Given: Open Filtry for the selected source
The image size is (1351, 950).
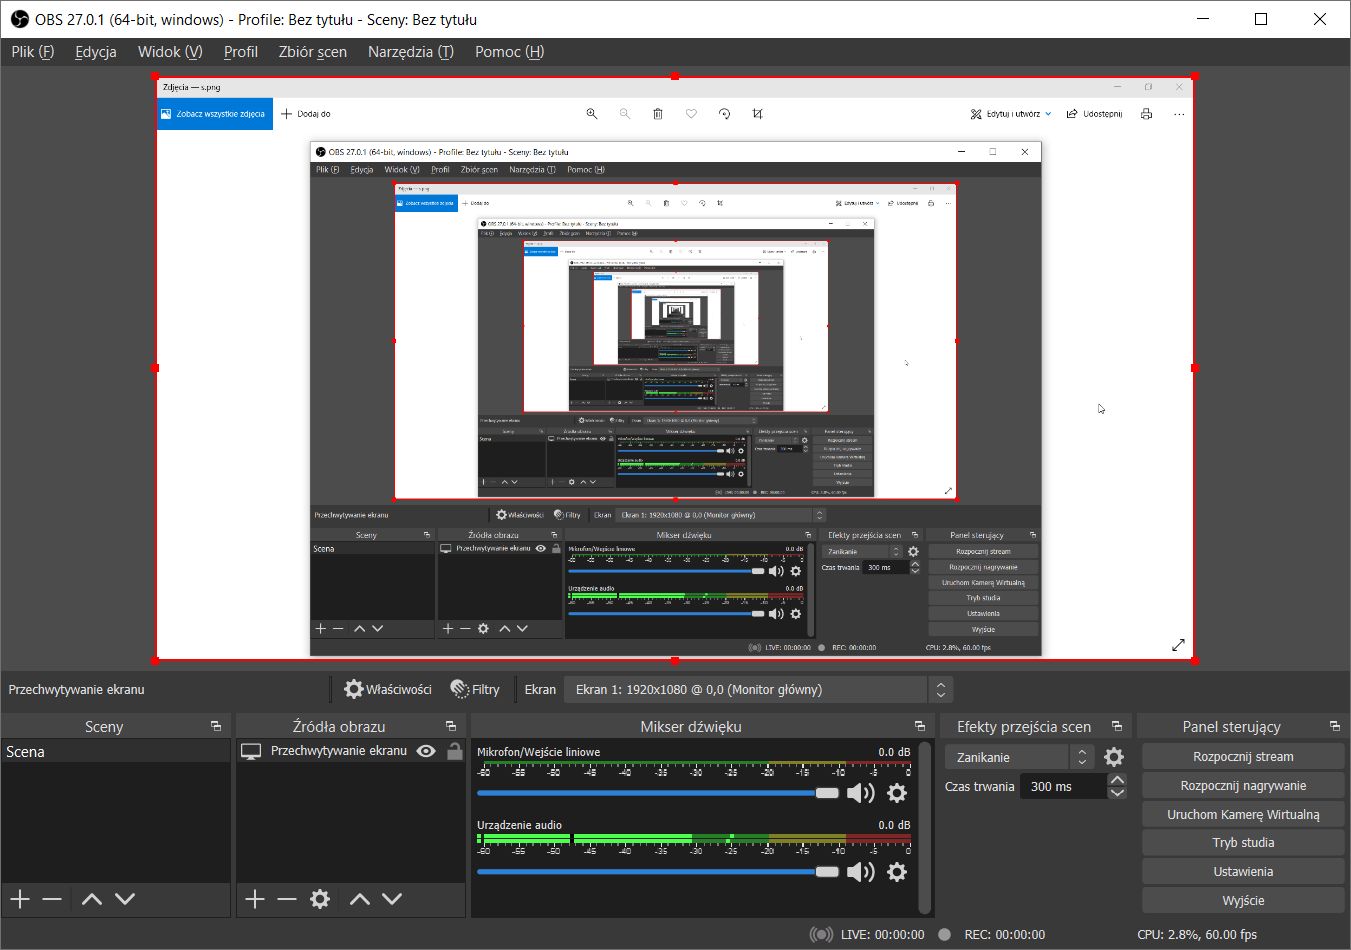Looking at the screenshot, I should [475, 689].
